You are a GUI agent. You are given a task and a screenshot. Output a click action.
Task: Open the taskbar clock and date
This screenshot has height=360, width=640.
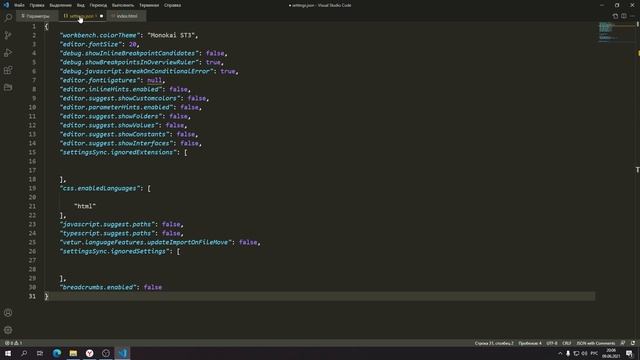click(x=611, y=353)
